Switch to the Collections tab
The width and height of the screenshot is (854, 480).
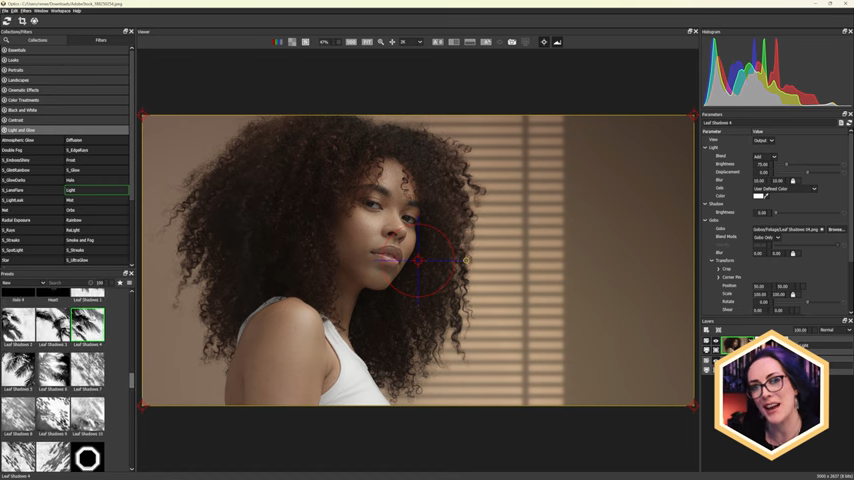tap(37, 40)
